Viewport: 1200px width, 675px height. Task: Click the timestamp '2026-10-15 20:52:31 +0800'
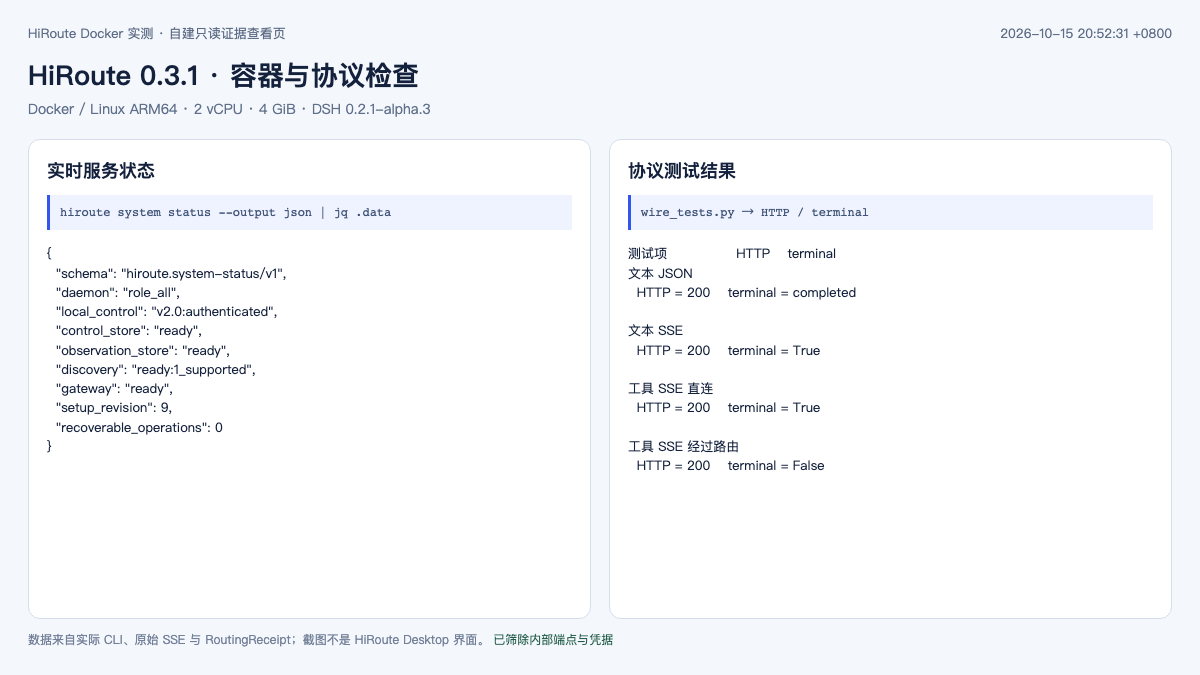[x=1086, y=33]
